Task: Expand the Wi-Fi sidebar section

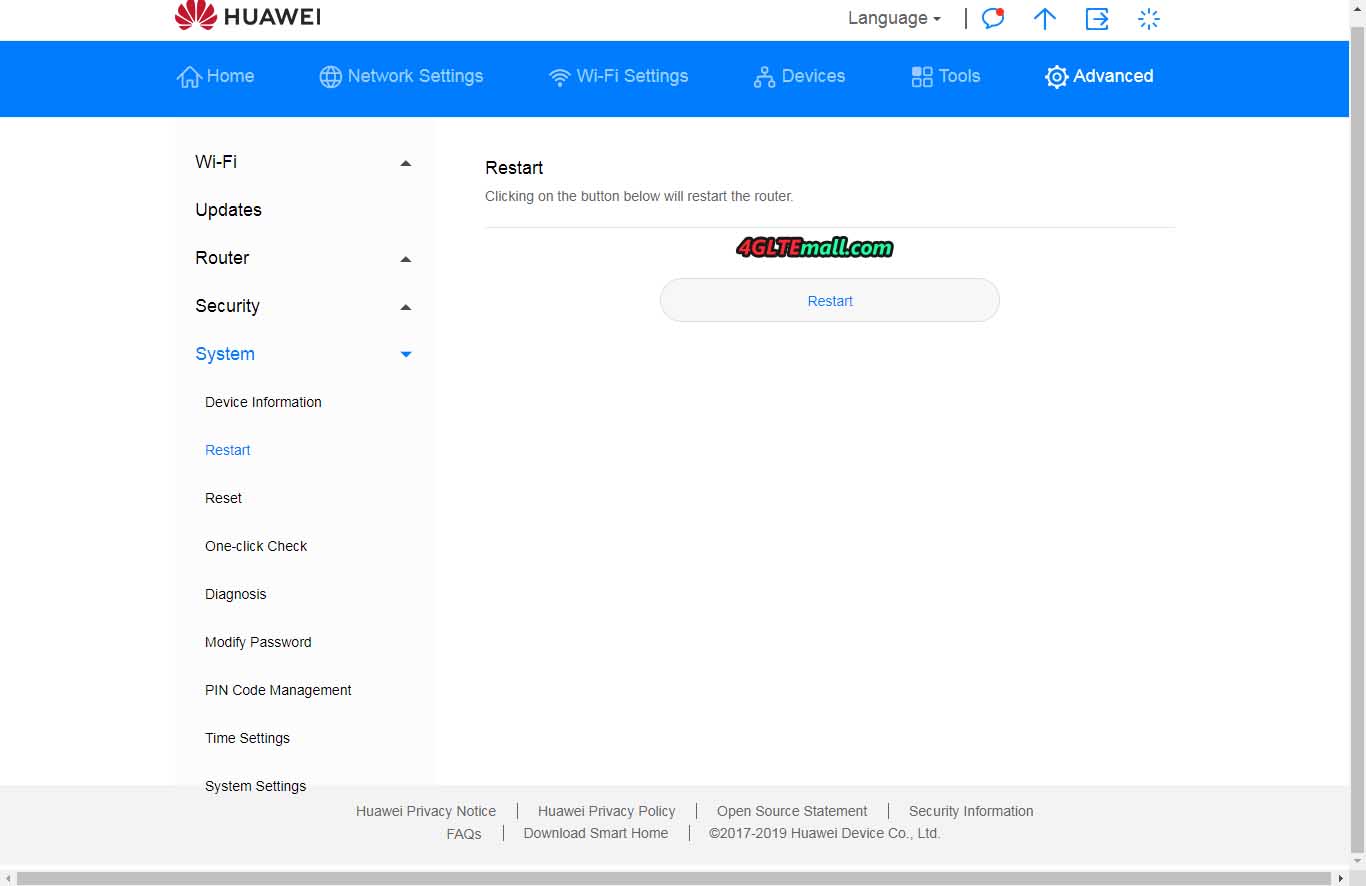Action: pyautogui.click(x=304, y=162)
